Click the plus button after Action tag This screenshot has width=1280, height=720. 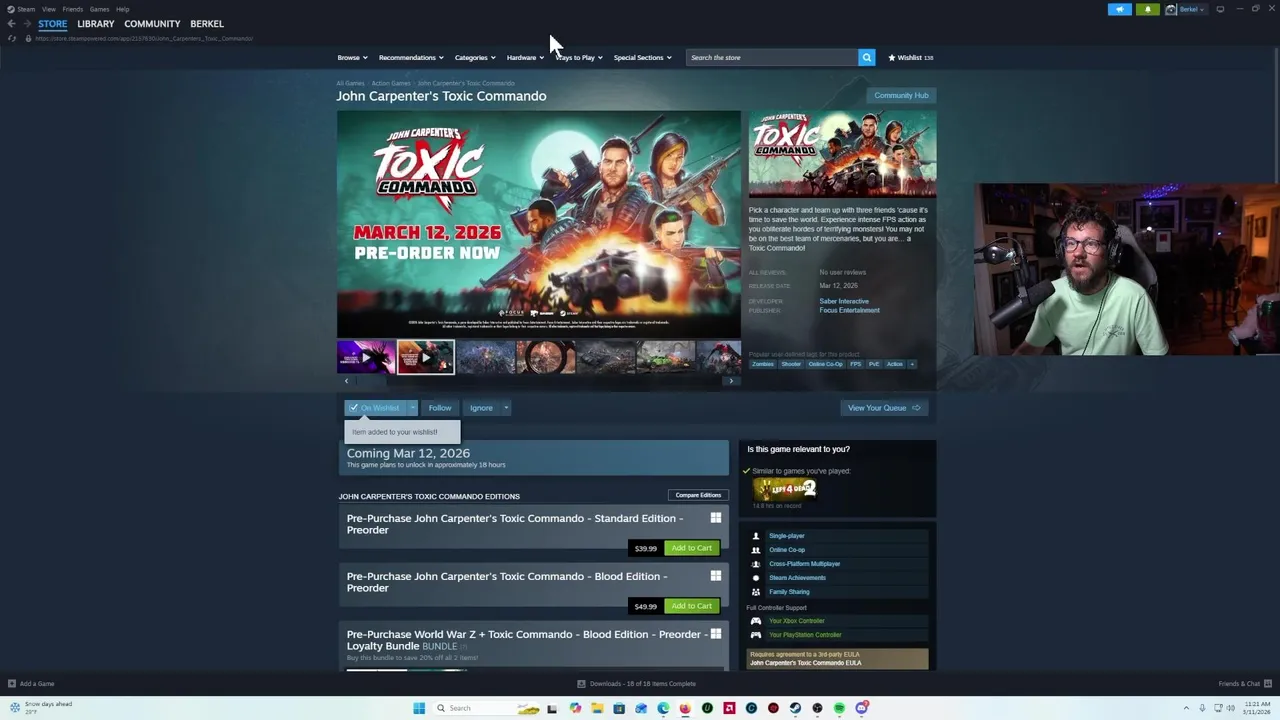click(911, 364)
